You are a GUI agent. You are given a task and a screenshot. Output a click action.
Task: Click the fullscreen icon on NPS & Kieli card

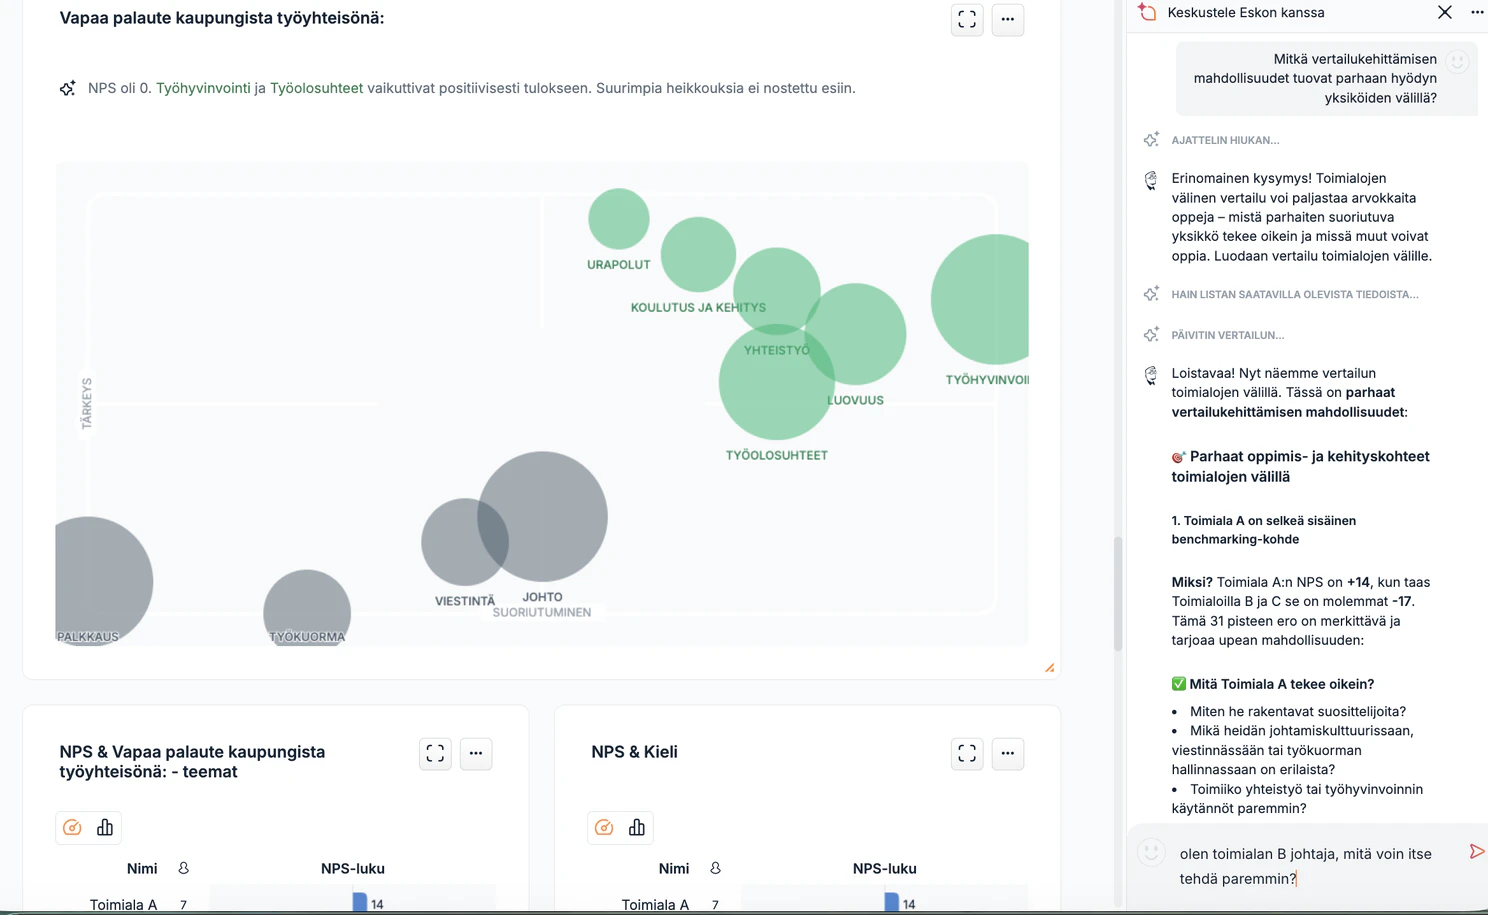[x=967, y=753]
